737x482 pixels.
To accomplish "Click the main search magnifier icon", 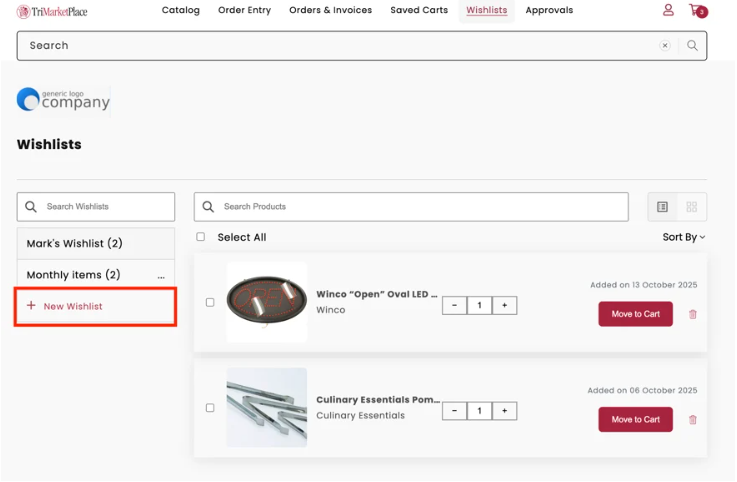I will (692, 45).
